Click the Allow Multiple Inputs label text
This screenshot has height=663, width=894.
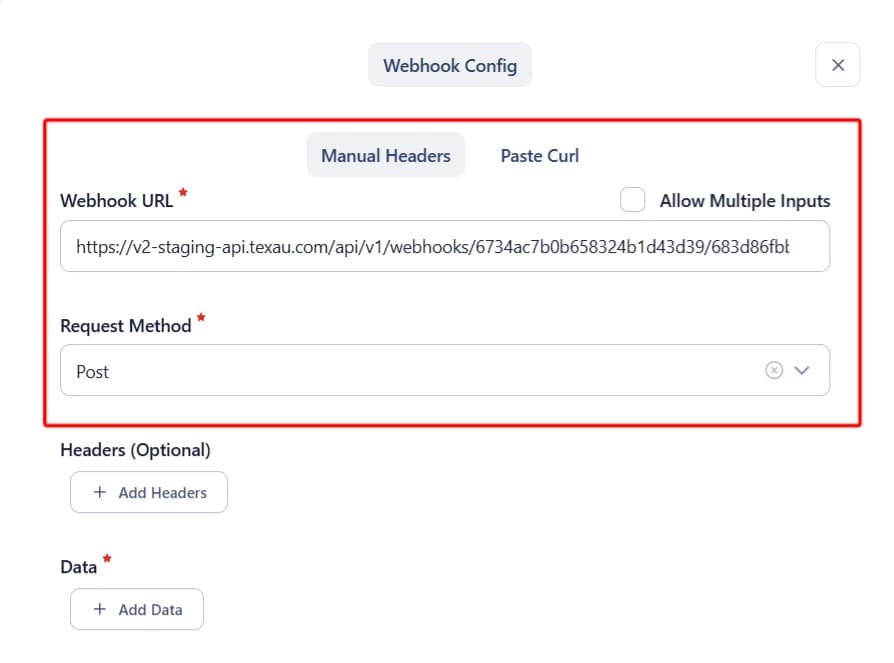[744, 200]
